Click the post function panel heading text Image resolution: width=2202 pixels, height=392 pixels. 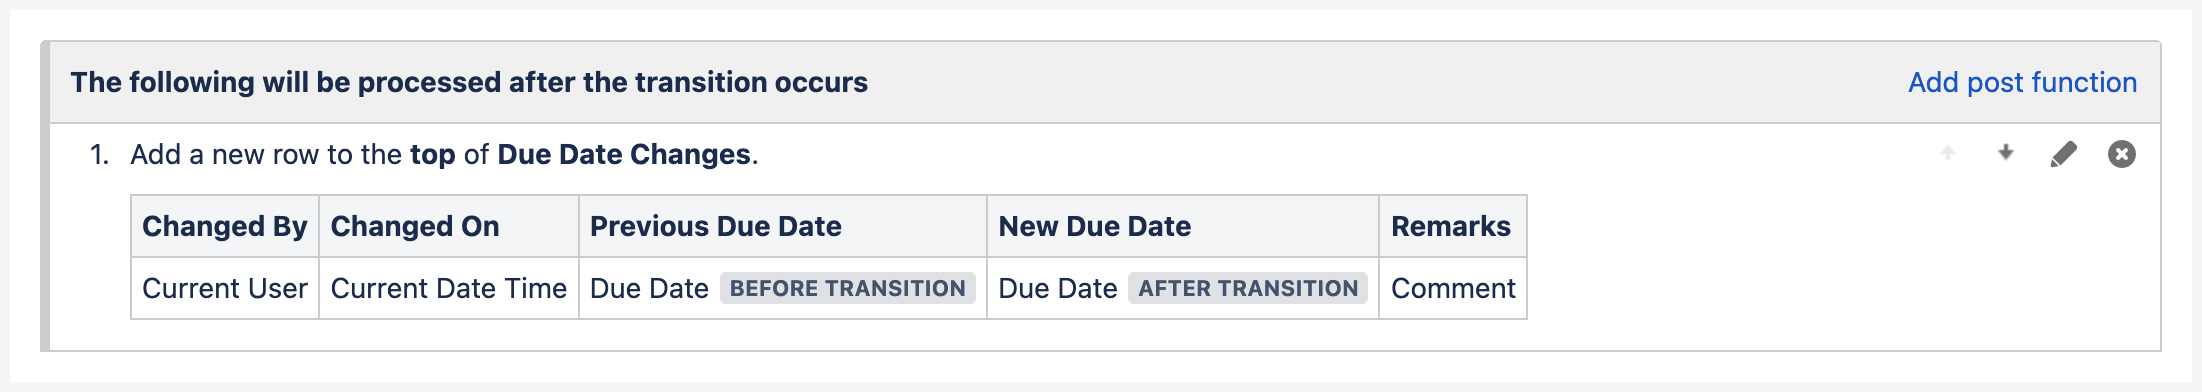pos(469,82)
